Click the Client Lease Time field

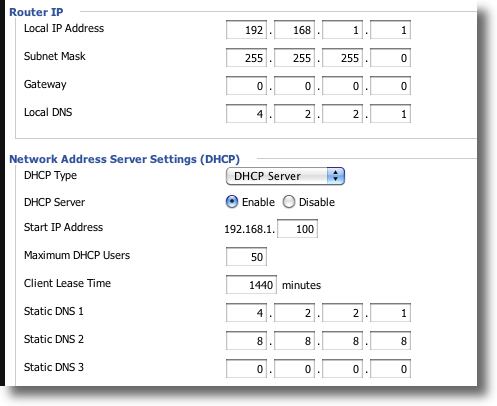point(251,285)
